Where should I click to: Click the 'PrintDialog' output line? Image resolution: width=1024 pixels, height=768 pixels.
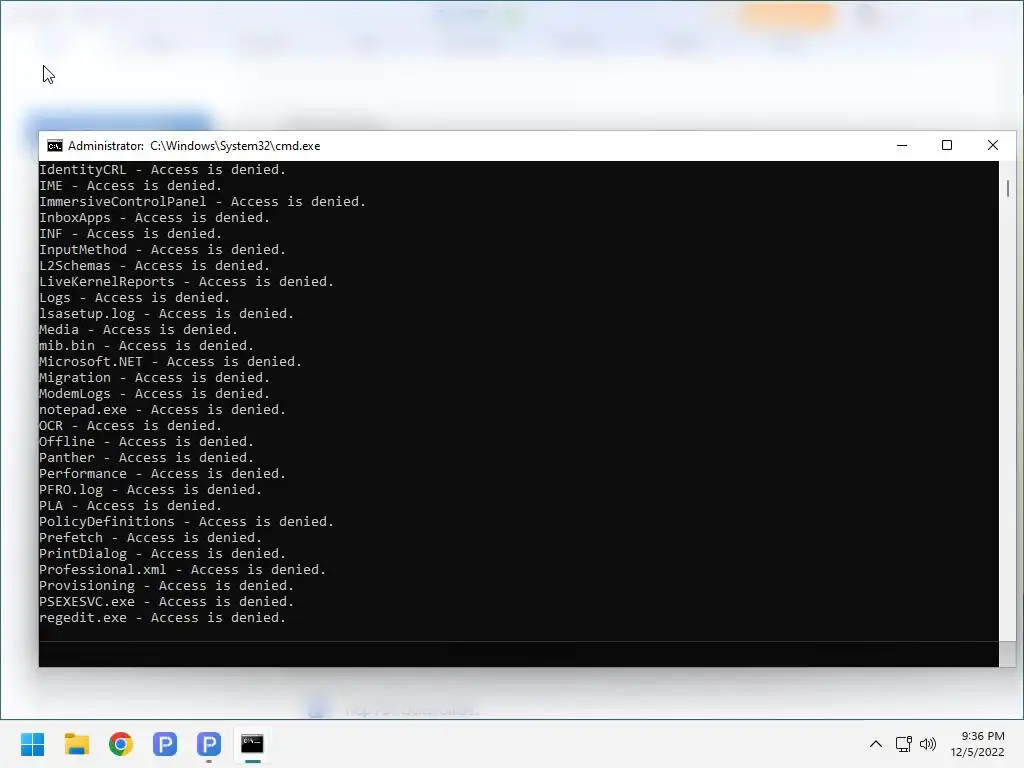(x=163, y=554)
